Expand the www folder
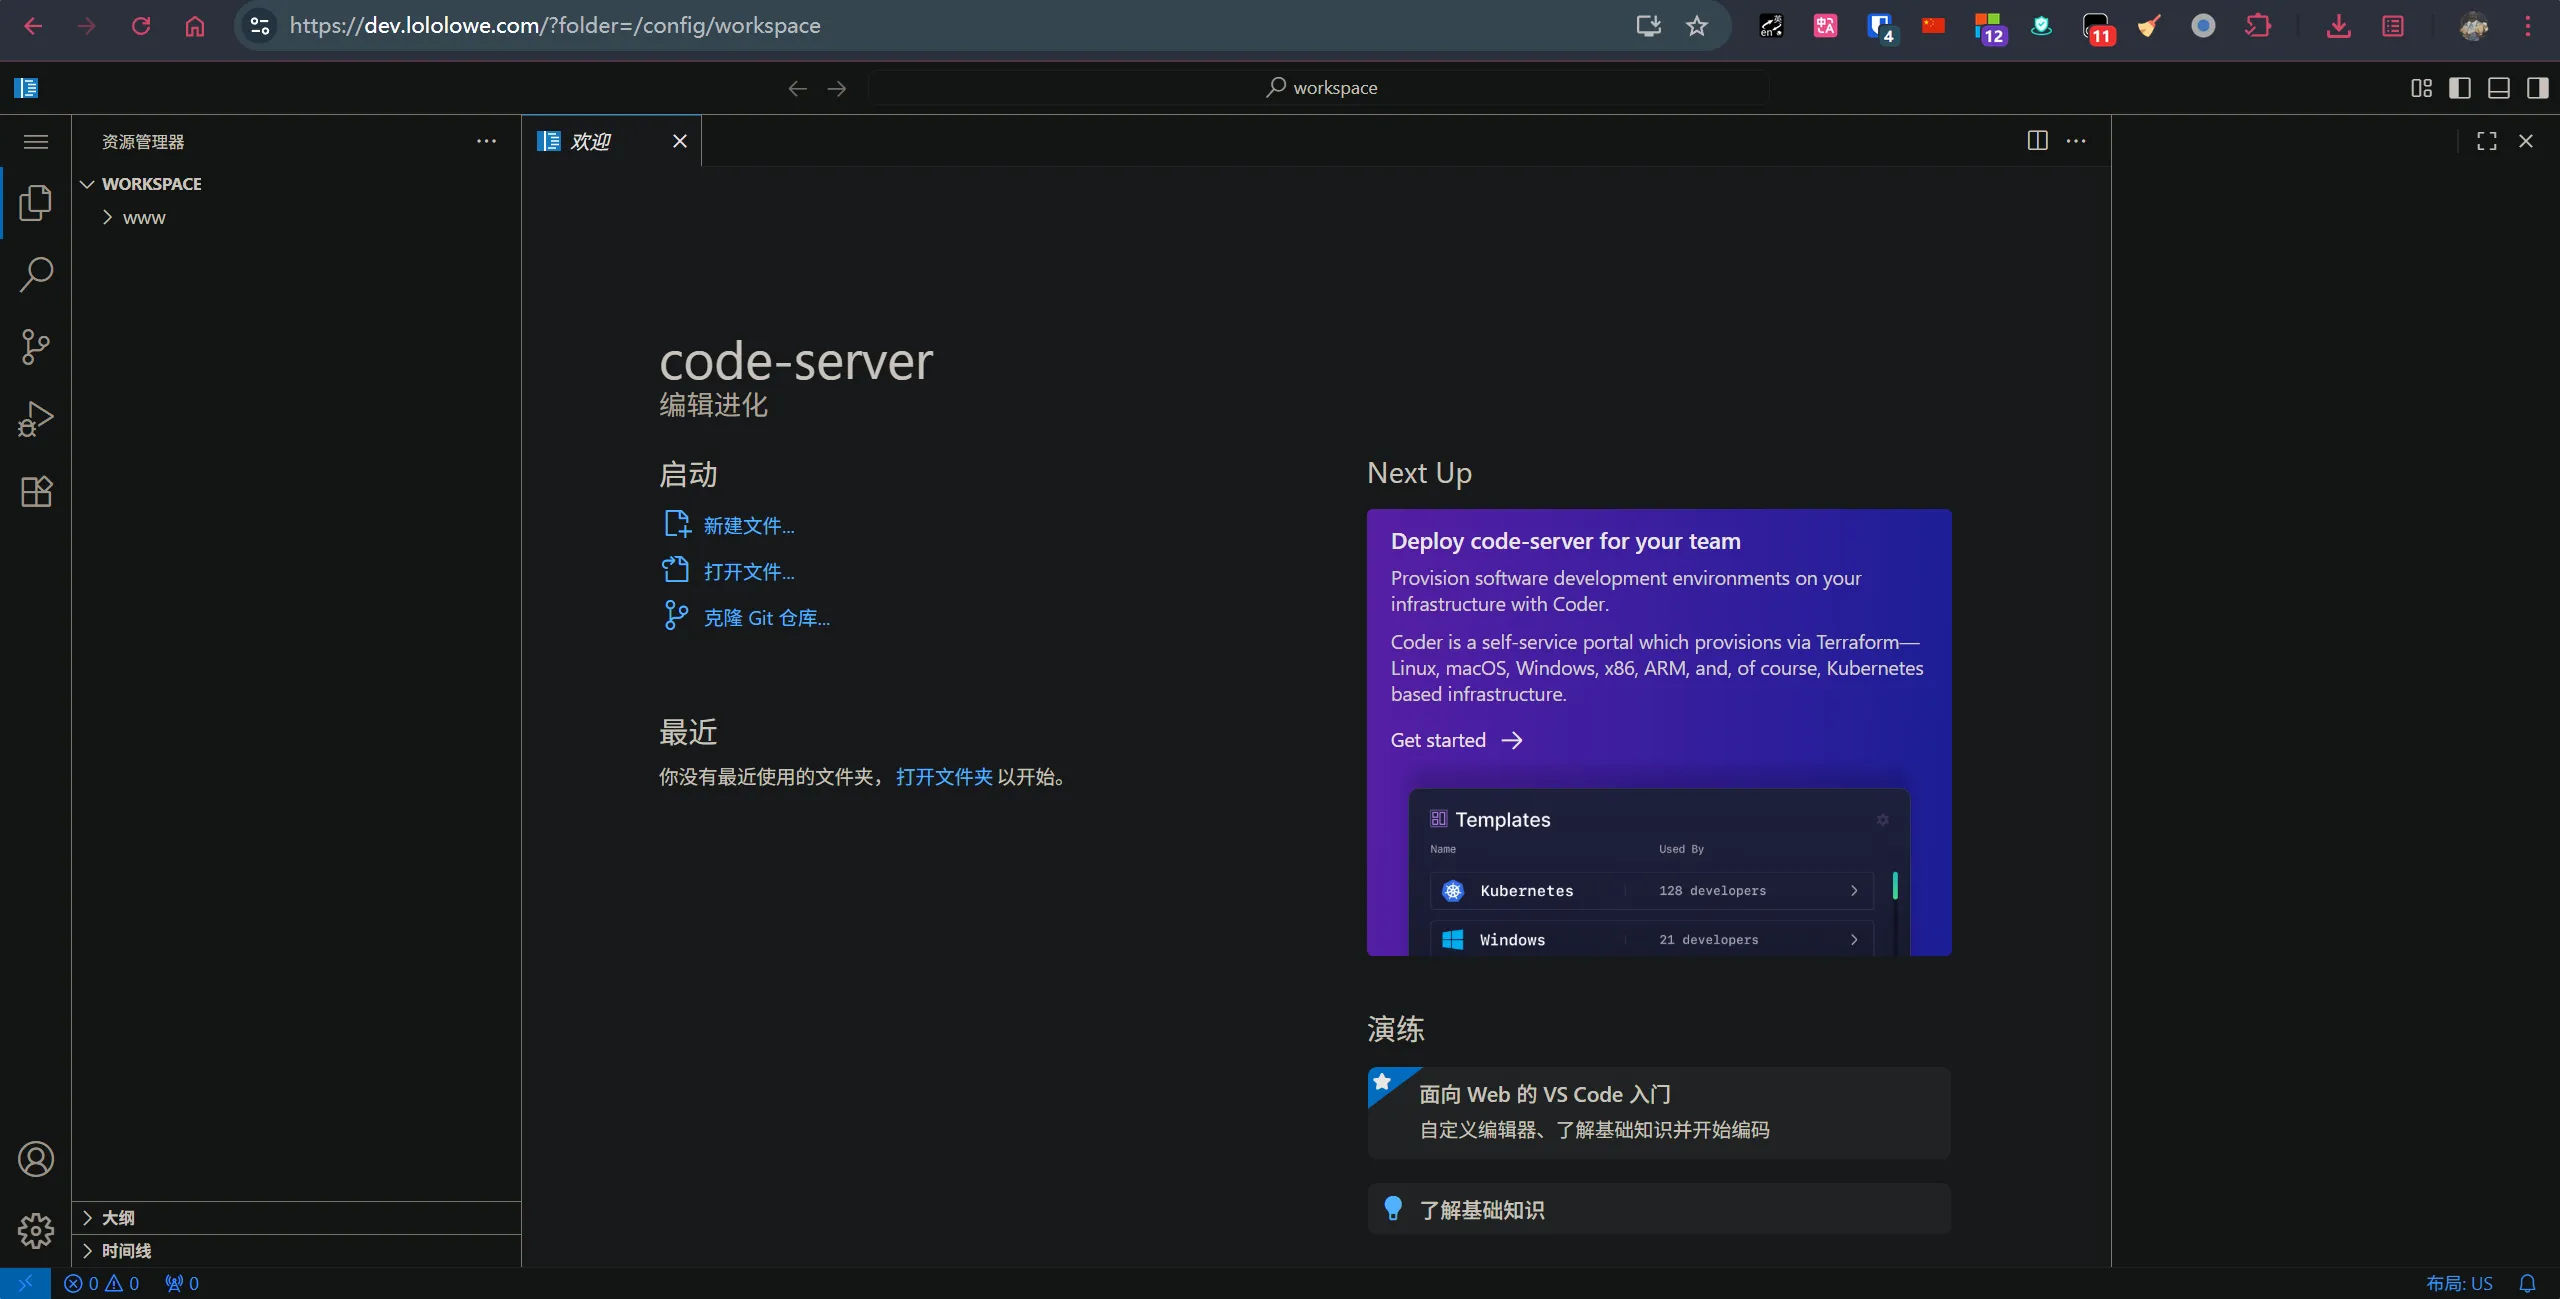Image resolution: width=2560 pixels, height=1299 pixels. pos(296,218)
